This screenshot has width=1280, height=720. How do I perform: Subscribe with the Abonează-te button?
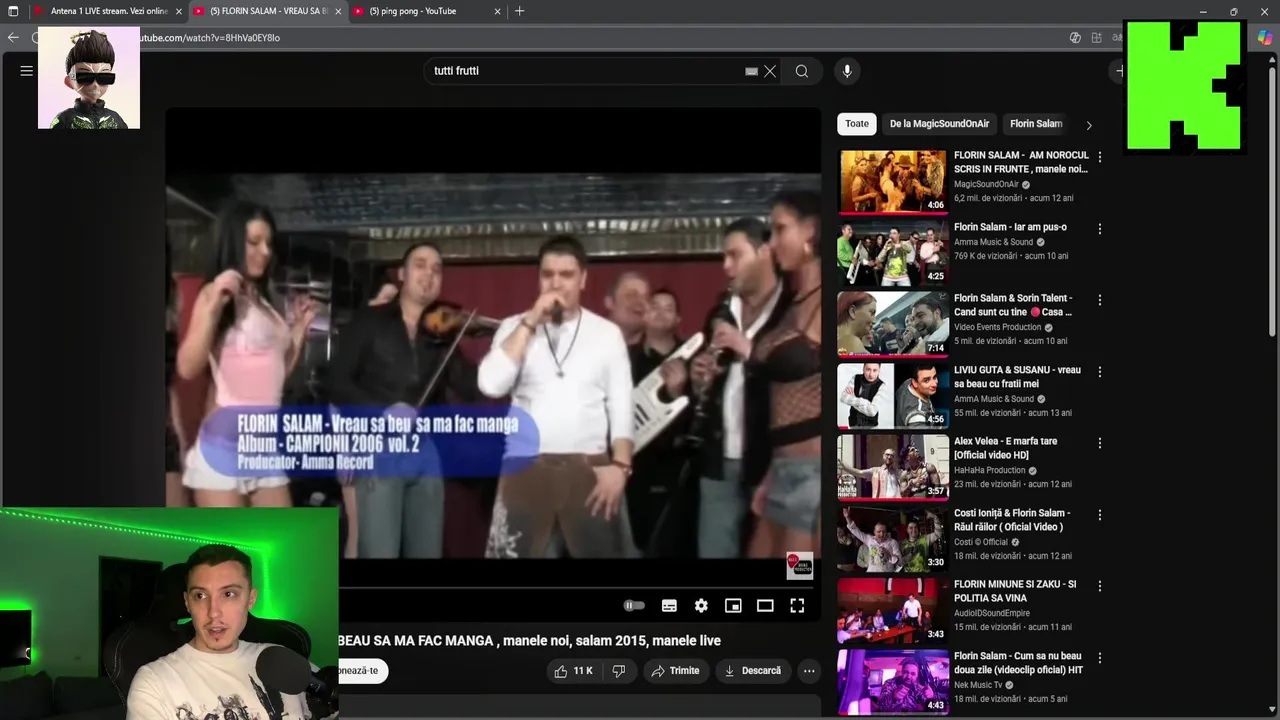click(362, 671)
